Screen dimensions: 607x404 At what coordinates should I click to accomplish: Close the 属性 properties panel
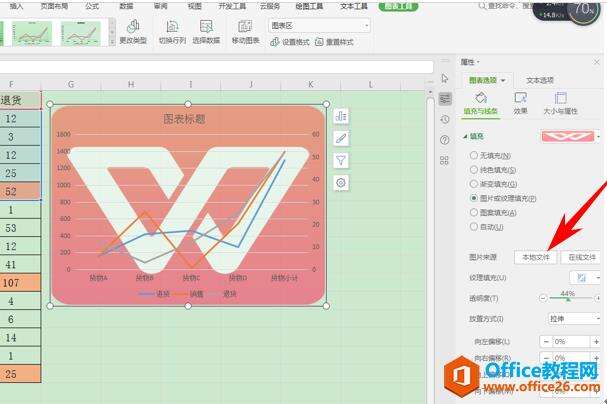click(x=597, y=62)
